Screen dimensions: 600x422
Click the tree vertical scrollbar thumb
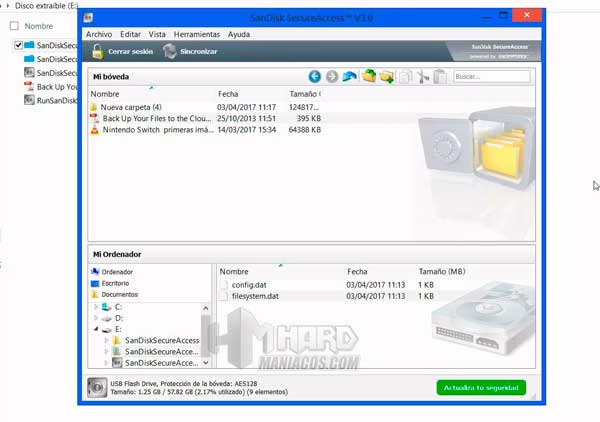[205, 334]
